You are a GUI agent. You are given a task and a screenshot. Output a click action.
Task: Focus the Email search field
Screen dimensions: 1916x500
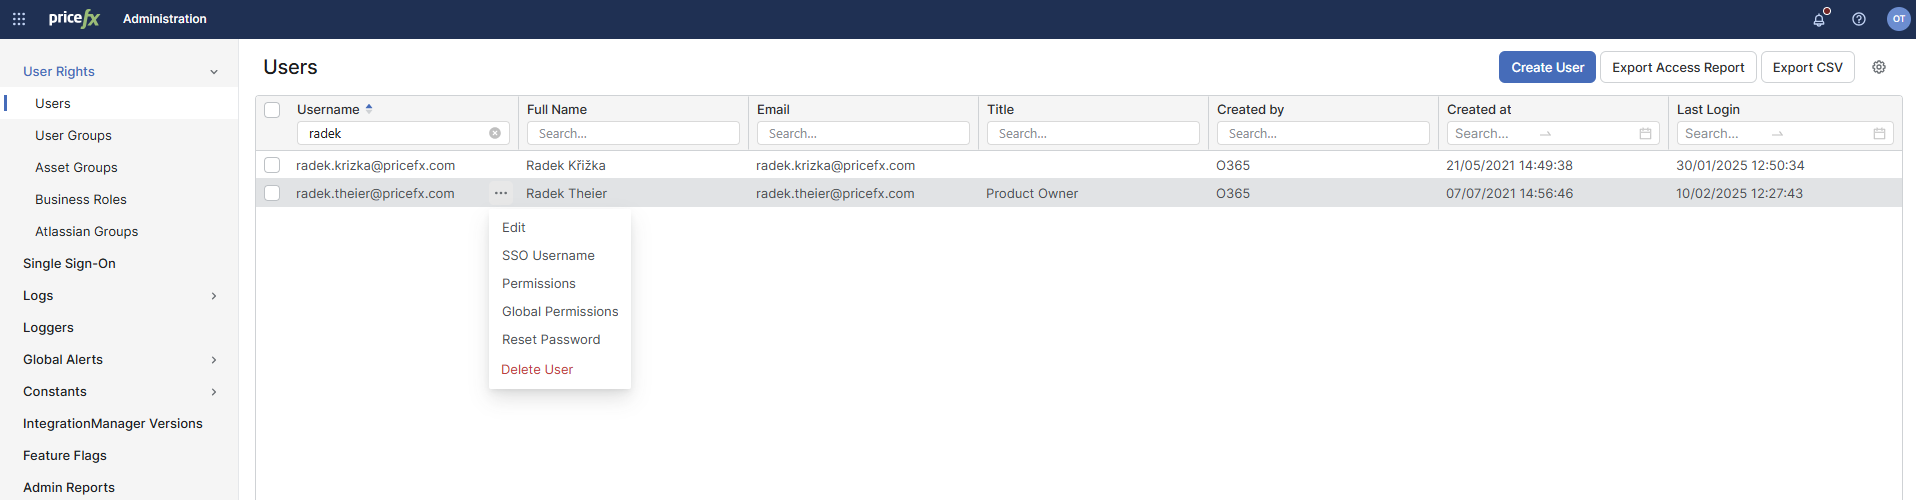[863, 133]
